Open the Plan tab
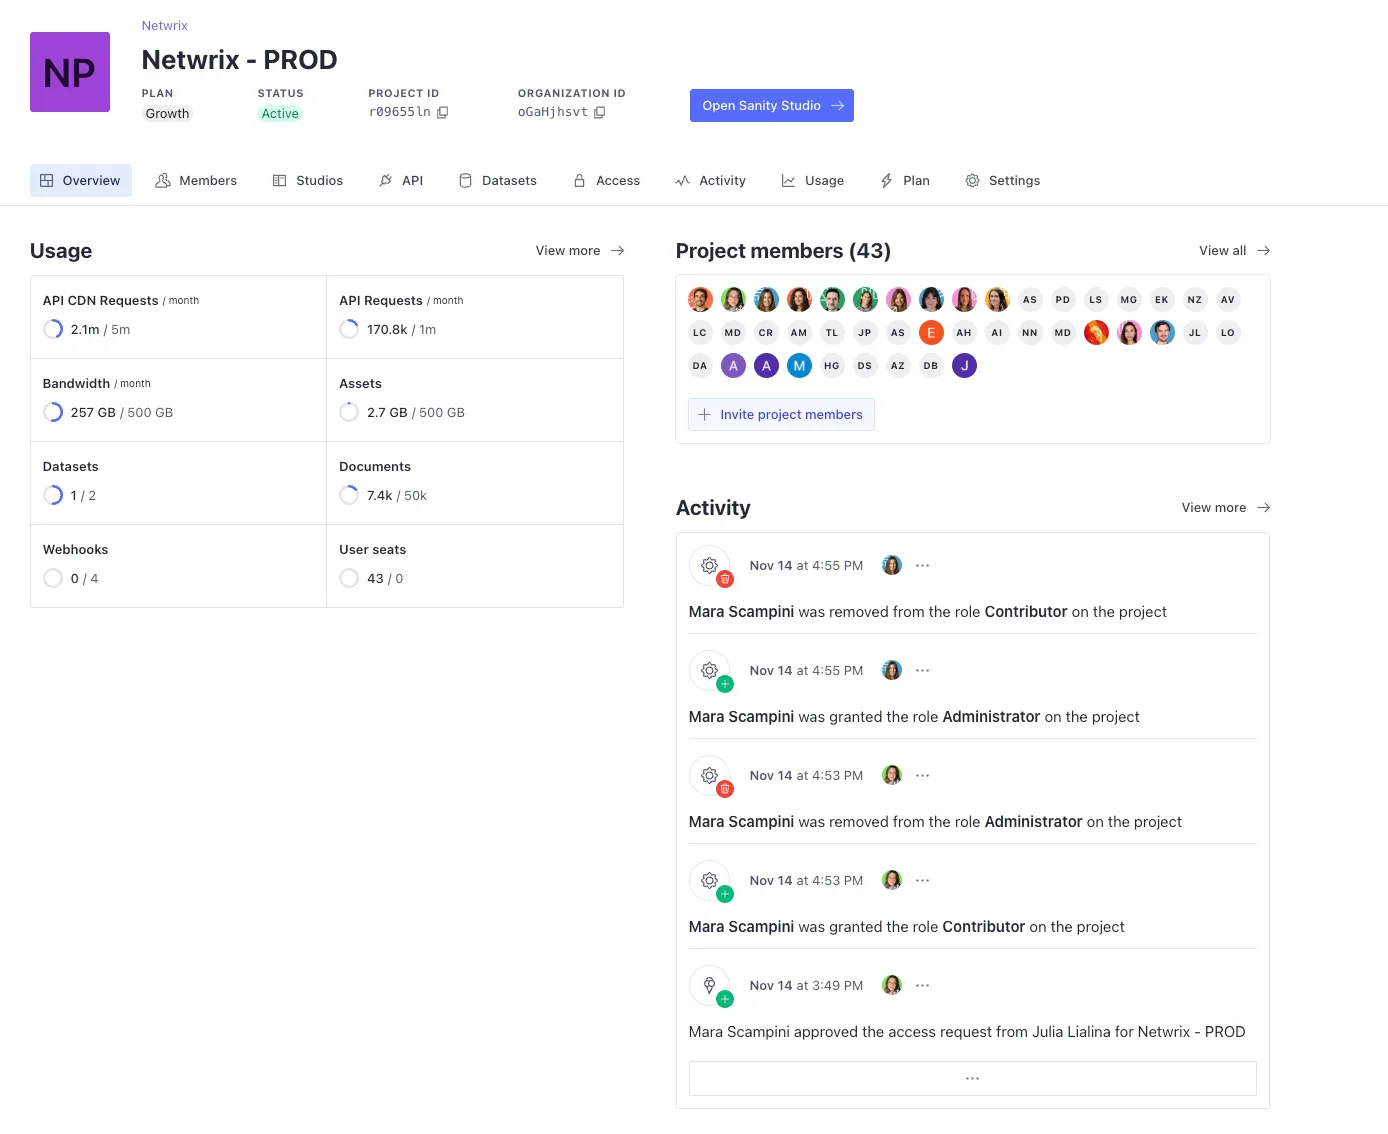The image size is (1388, 1134). tap(905, 180)
